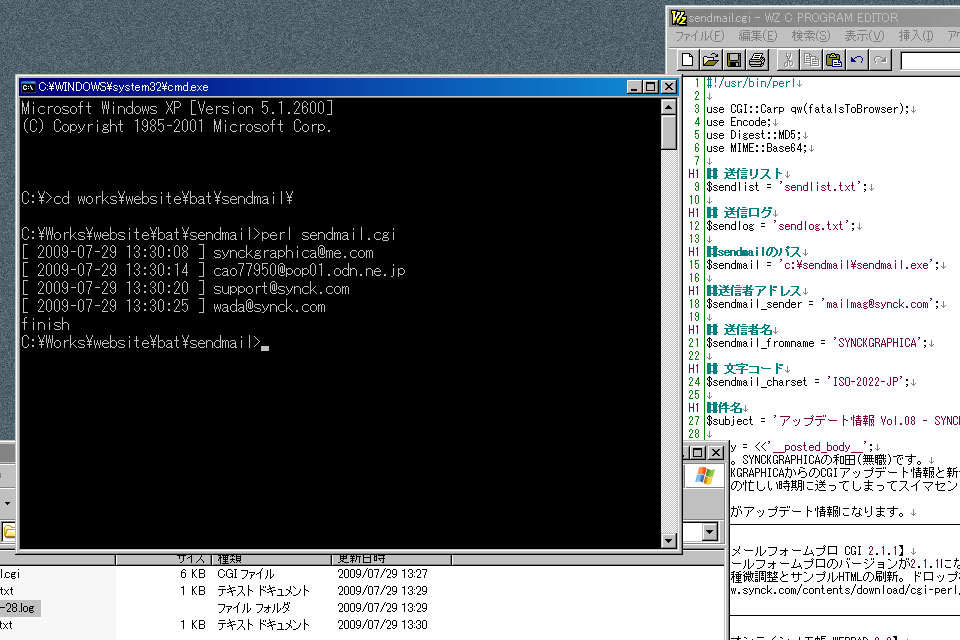This screenshot has width=960, height=640.
Task: Click the $sendlist = 'sendlist.txt' line
Action: click(x=790, y=187)
